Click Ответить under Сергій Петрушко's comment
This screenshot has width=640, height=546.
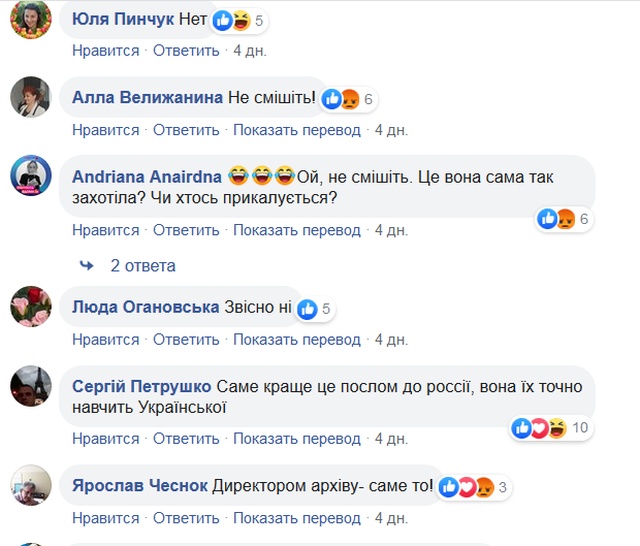pos(186,439)
